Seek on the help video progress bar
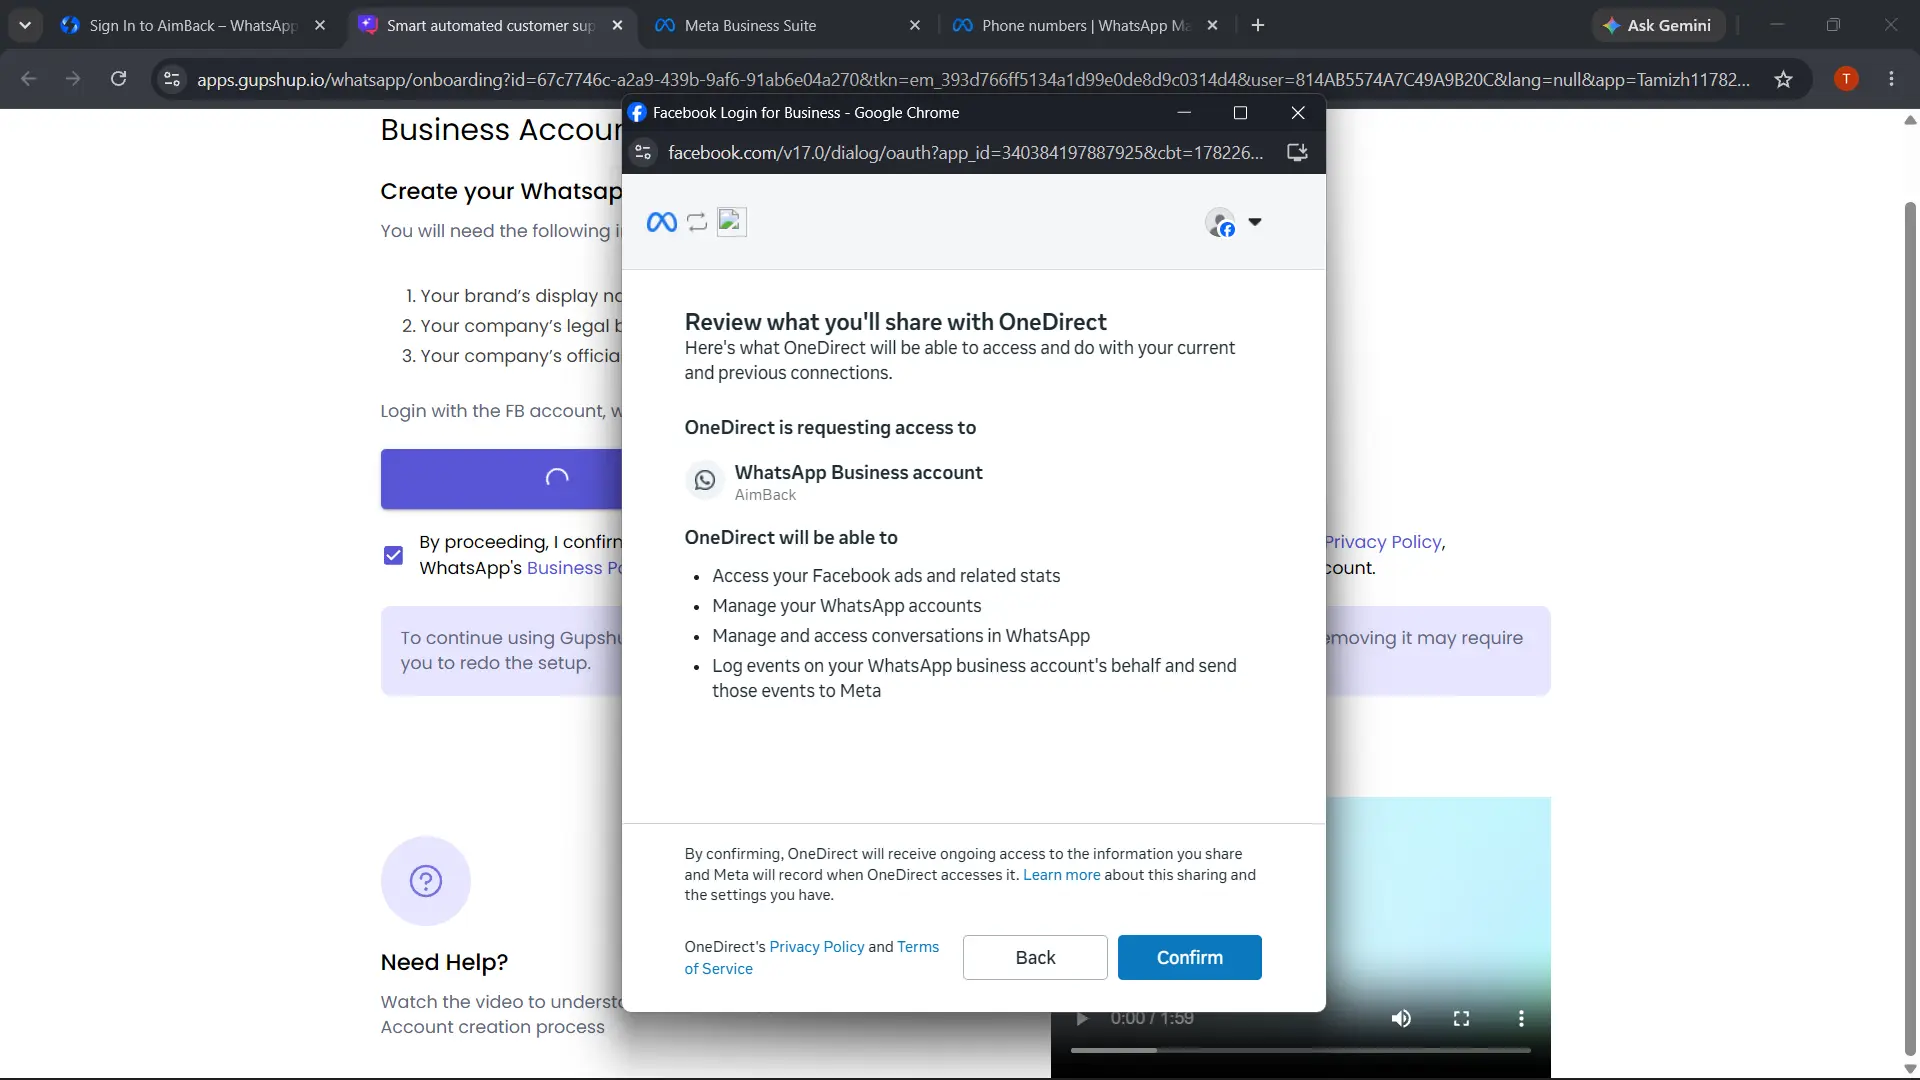Screen dimensions: 1920x1080 tap(1300, 1050)
